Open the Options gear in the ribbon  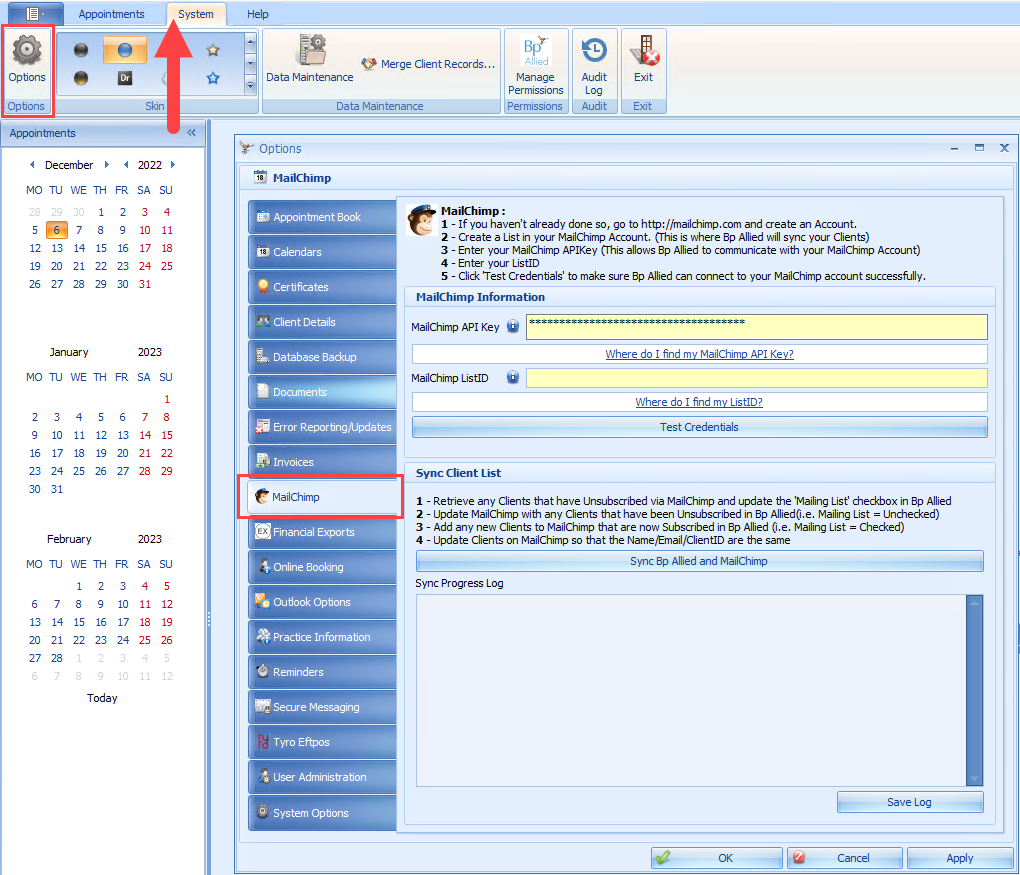click(x=27, y=61)
